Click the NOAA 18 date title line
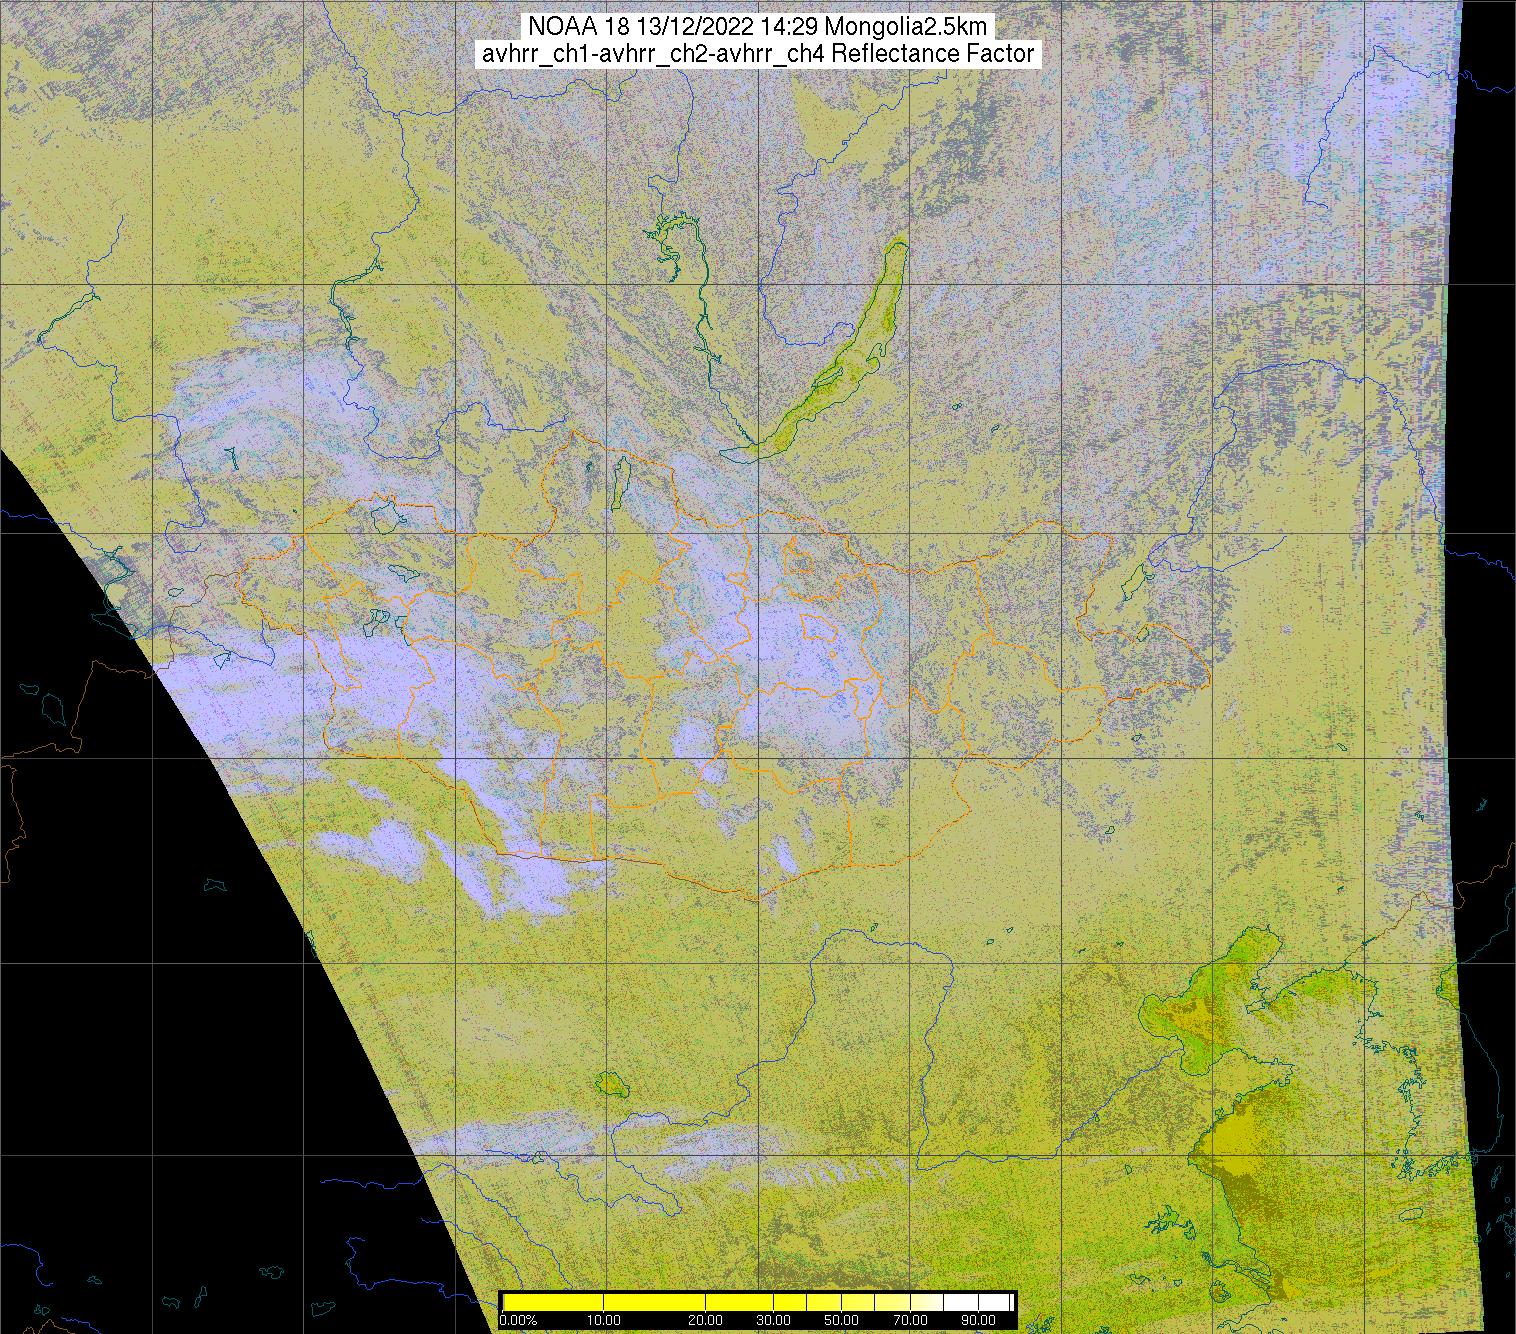This screenshot has width=1516, height=1334. click(758, 27)
